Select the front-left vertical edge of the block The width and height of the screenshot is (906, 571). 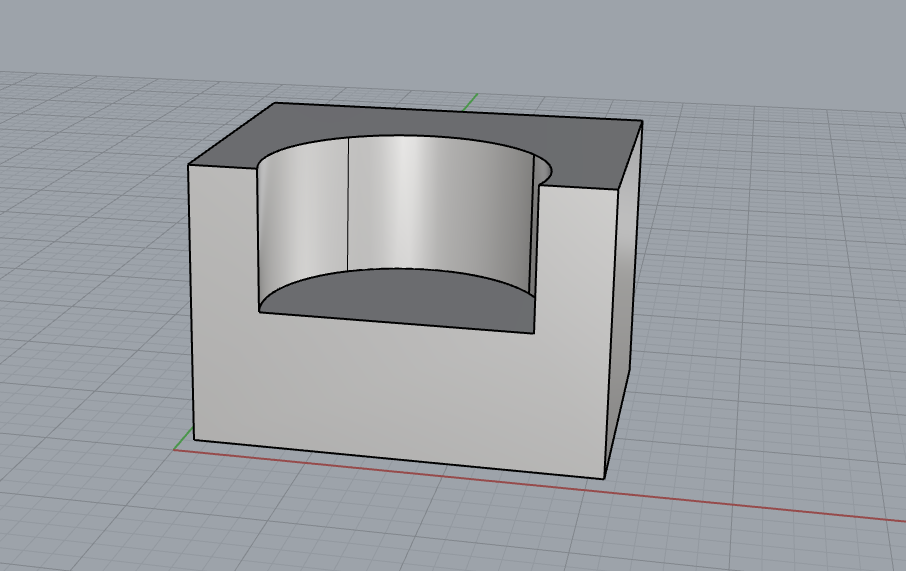click(190, 300)
